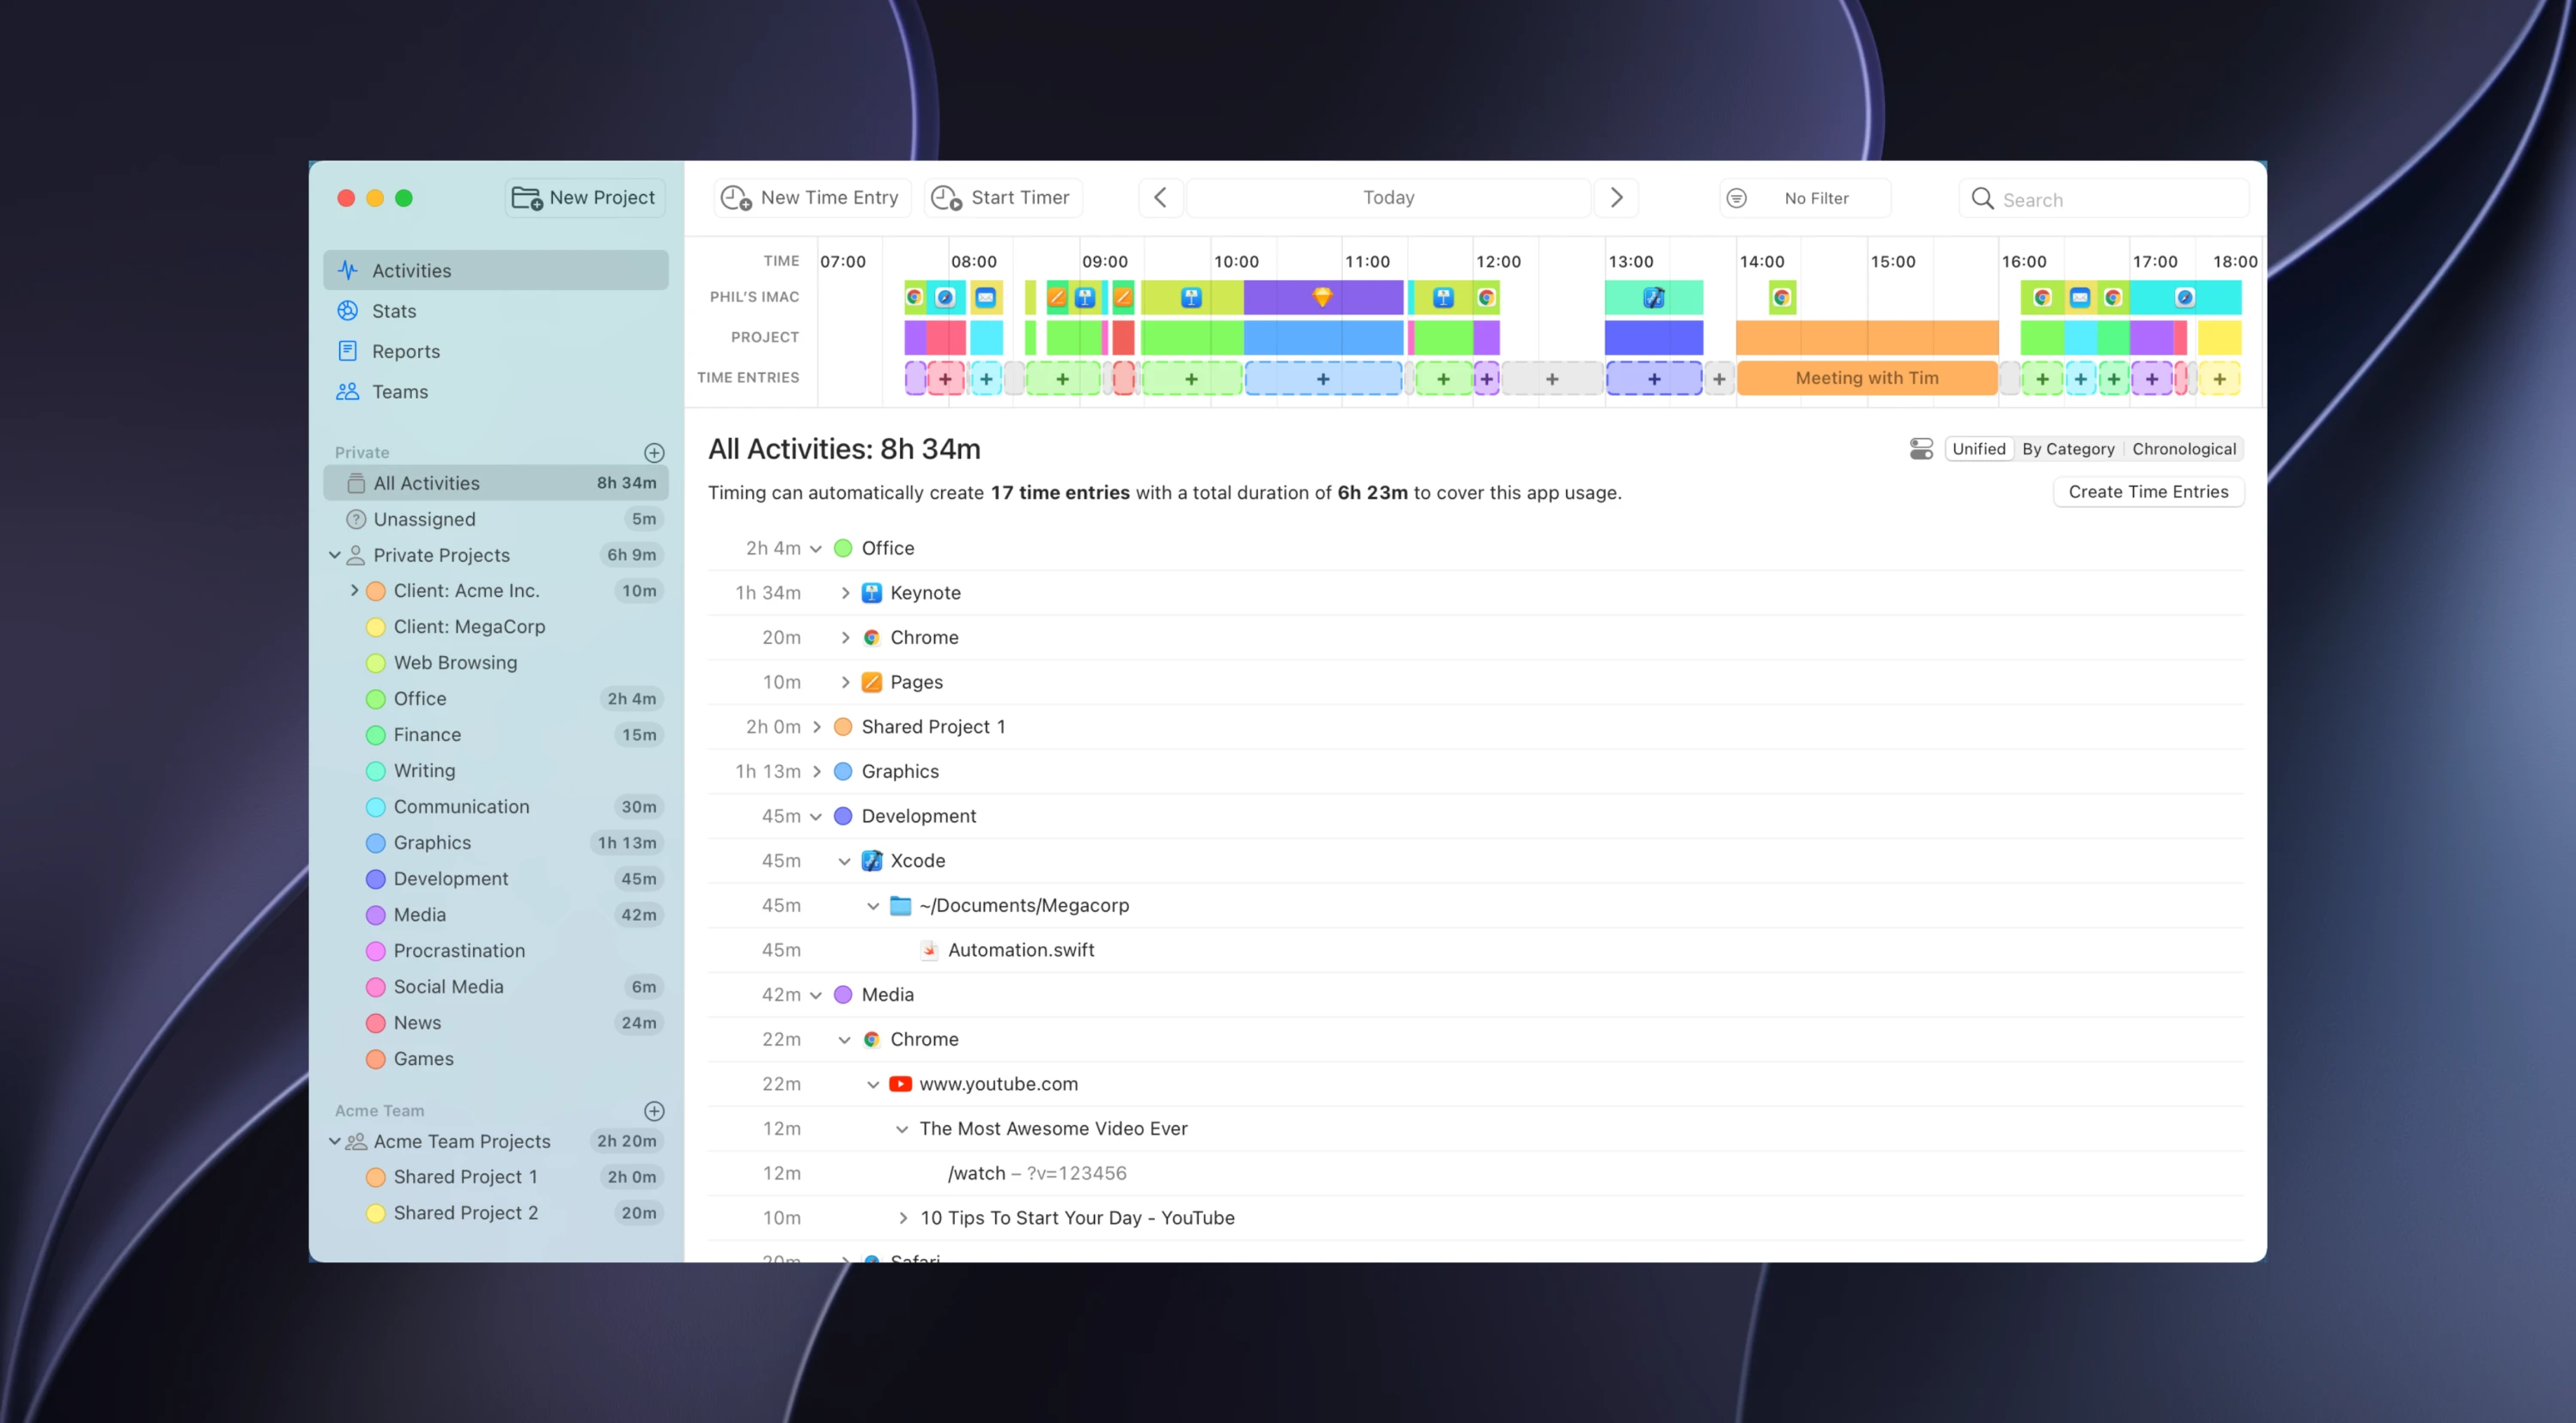Screen dimensions: 2576x1423
Task: Expand the Pages row
Action: click(845, 682)
